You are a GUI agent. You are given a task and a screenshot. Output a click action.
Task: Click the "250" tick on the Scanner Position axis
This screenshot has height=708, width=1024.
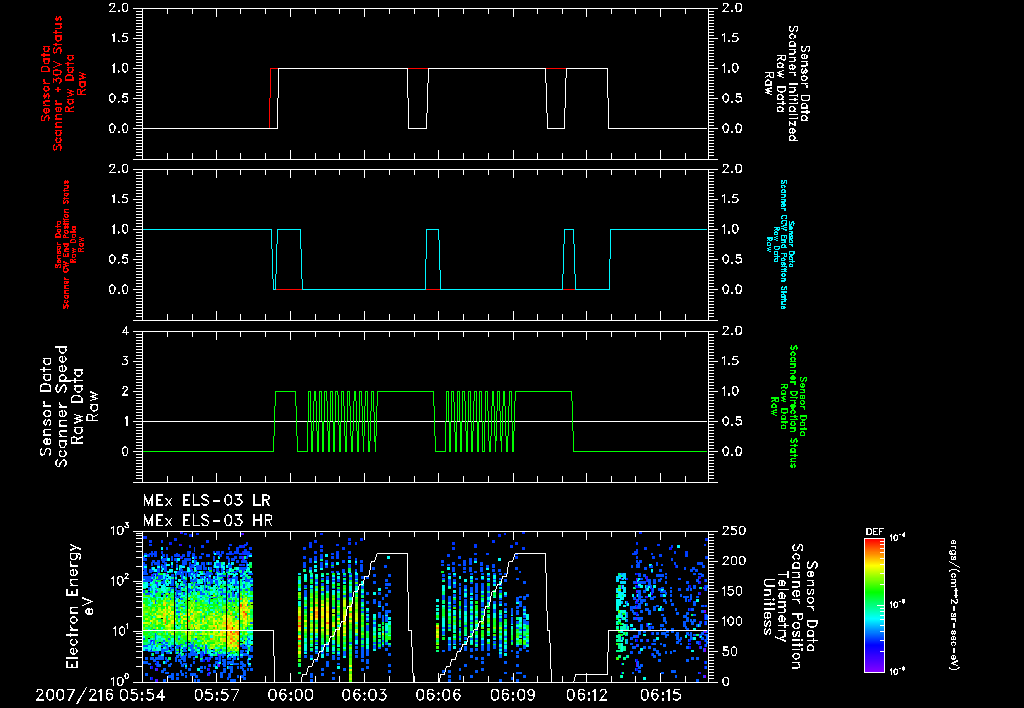click(x=733, y=531)
